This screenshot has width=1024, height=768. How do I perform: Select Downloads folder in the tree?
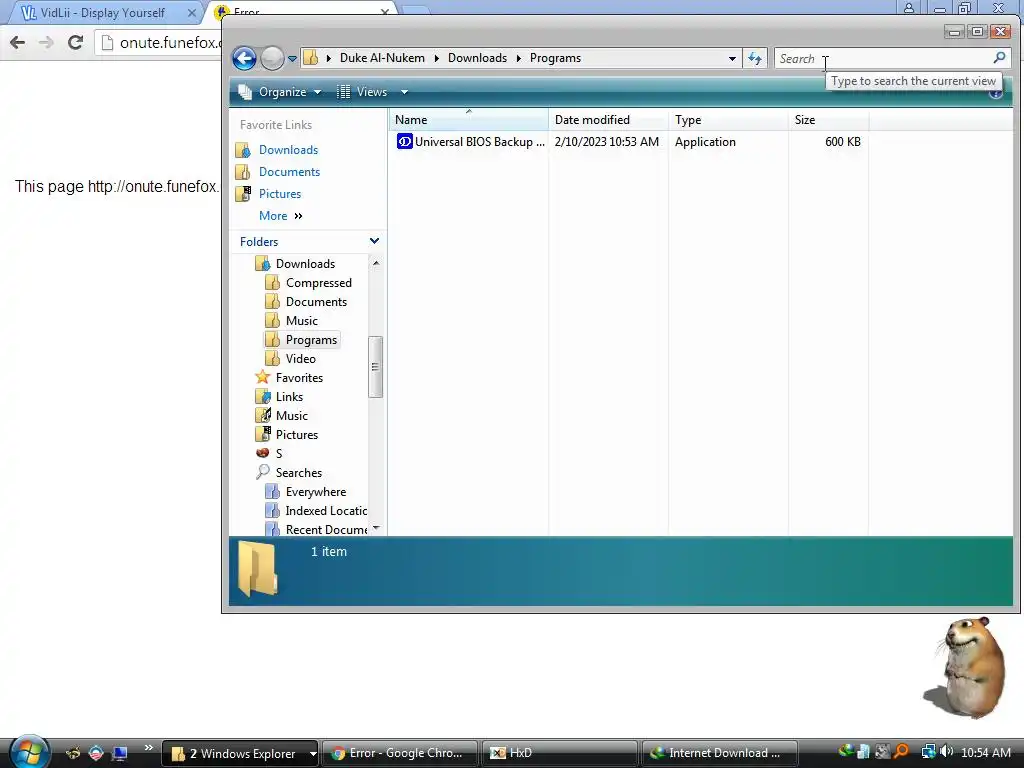[x=305, y=264]
